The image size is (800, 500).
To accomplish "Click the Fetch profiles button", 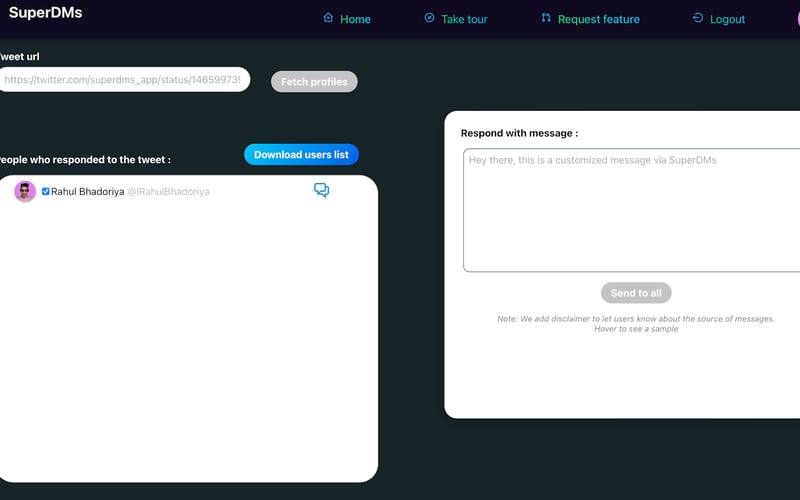I will click(x=314, y=82).
